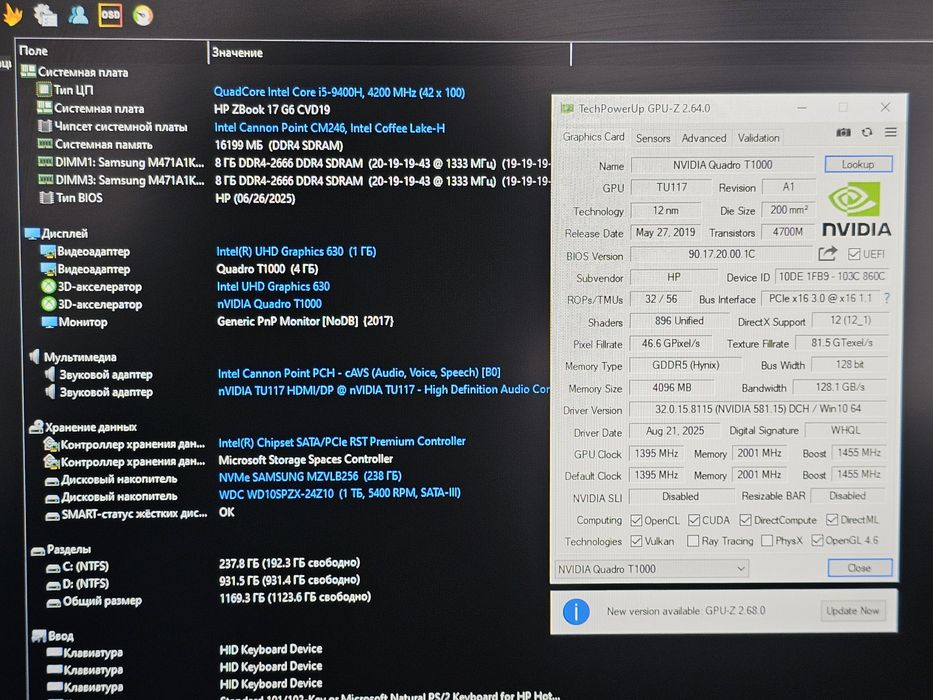Click the BIOS Version field 90.17.20.00.1C
This screenshot has width=933, height=700.
tap(721, 254)
